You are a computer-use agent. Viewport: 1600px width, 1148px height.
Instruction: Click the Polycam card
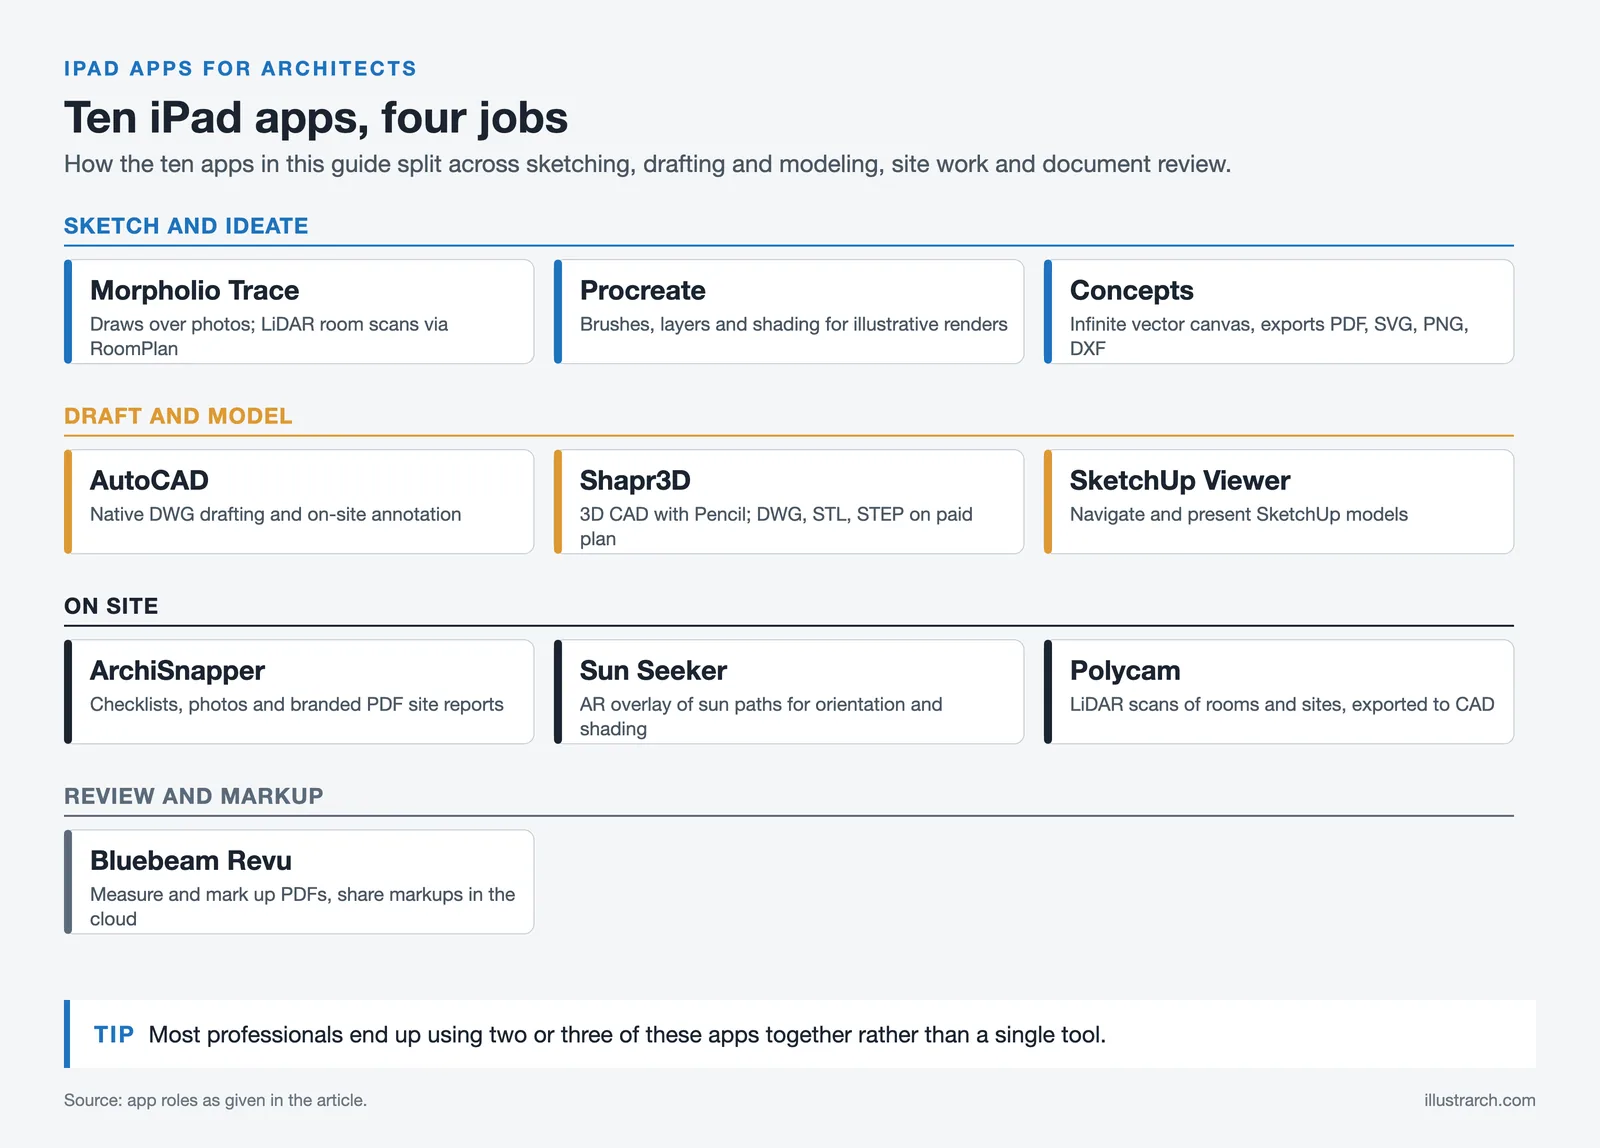[1279, 692]
